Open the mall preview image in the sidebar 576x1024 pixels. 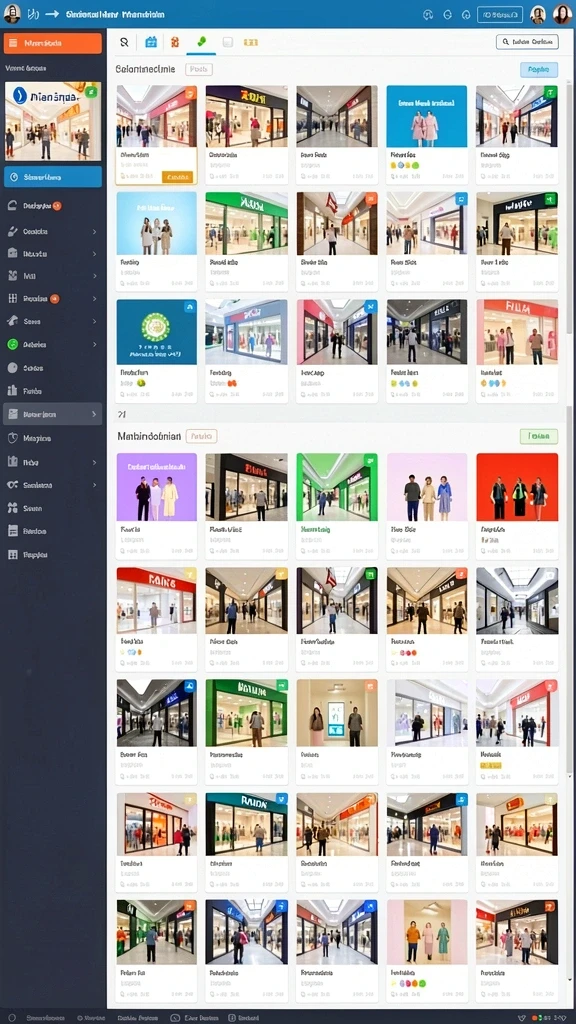click(53, 121)
